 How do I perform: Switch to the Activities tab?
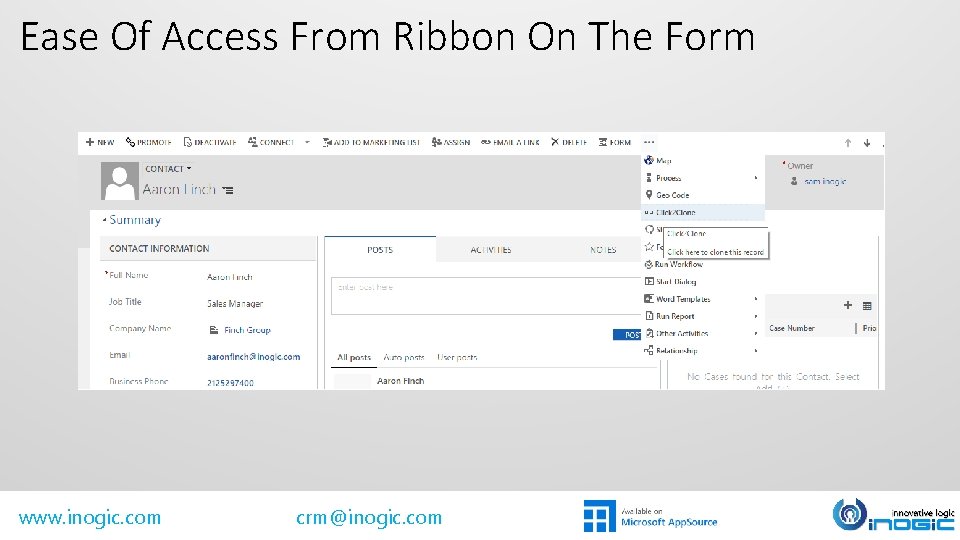pos(491,250)
